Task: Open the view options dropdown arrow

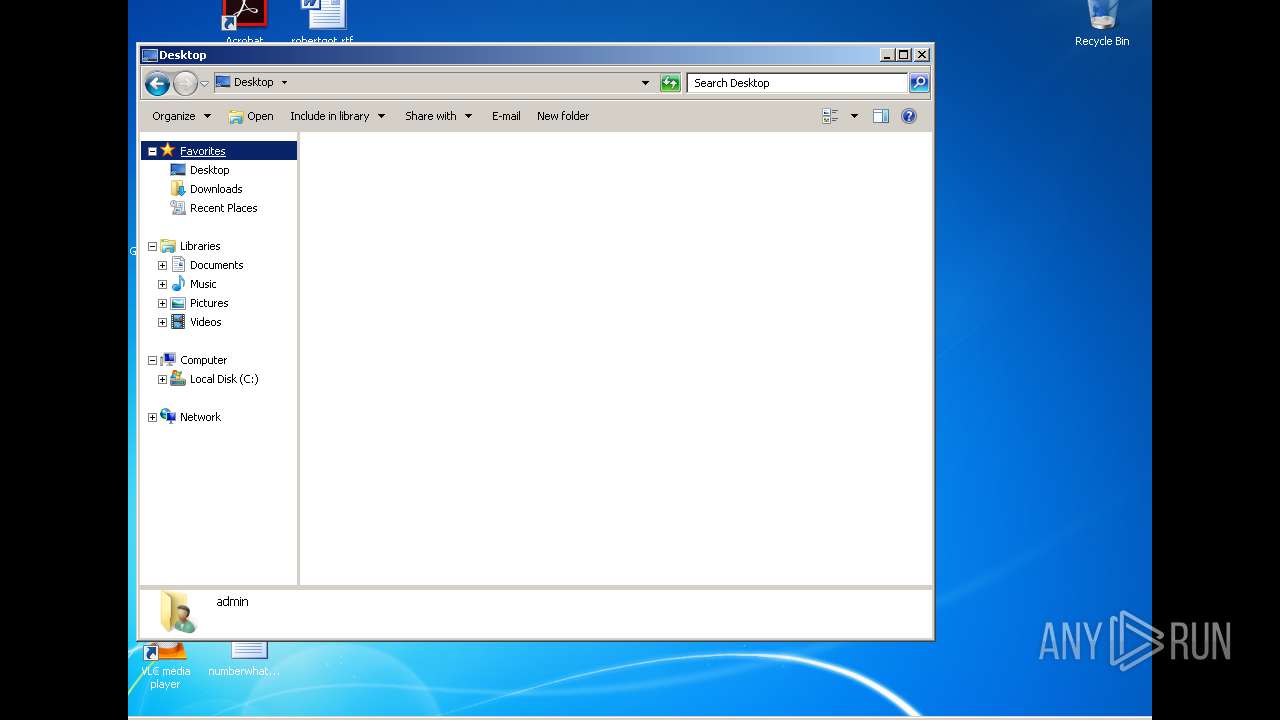Action: coord(854,116)
